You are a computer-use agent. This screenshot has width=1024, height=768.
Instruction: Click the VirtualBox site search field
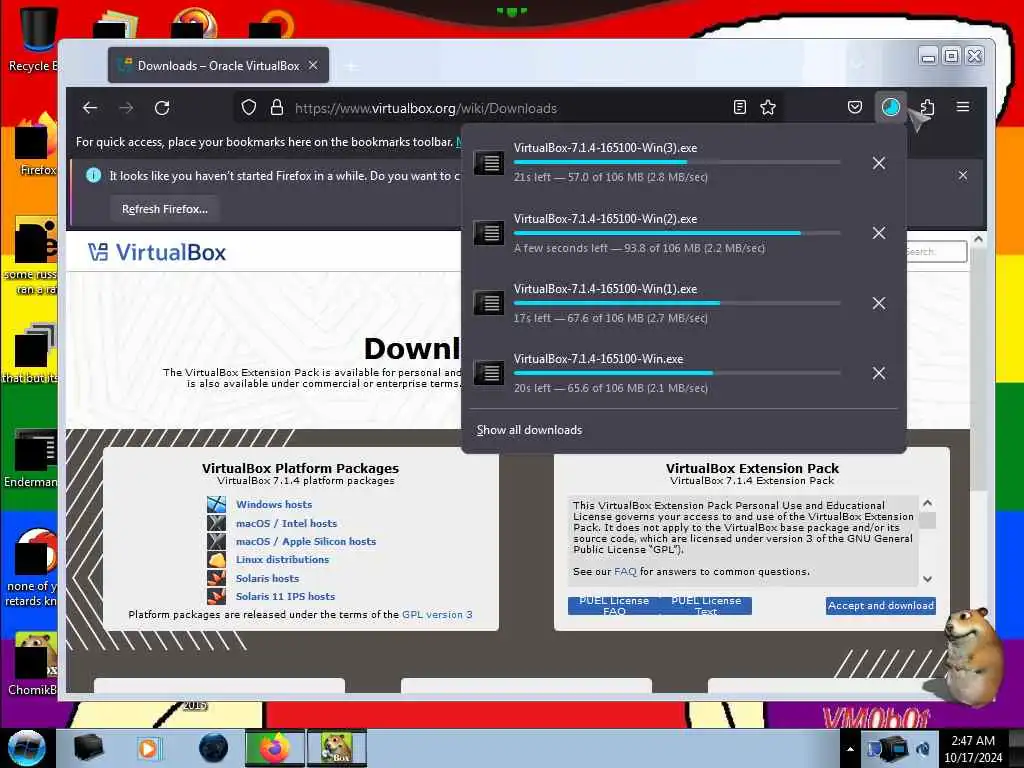click(x=935, y=251)
